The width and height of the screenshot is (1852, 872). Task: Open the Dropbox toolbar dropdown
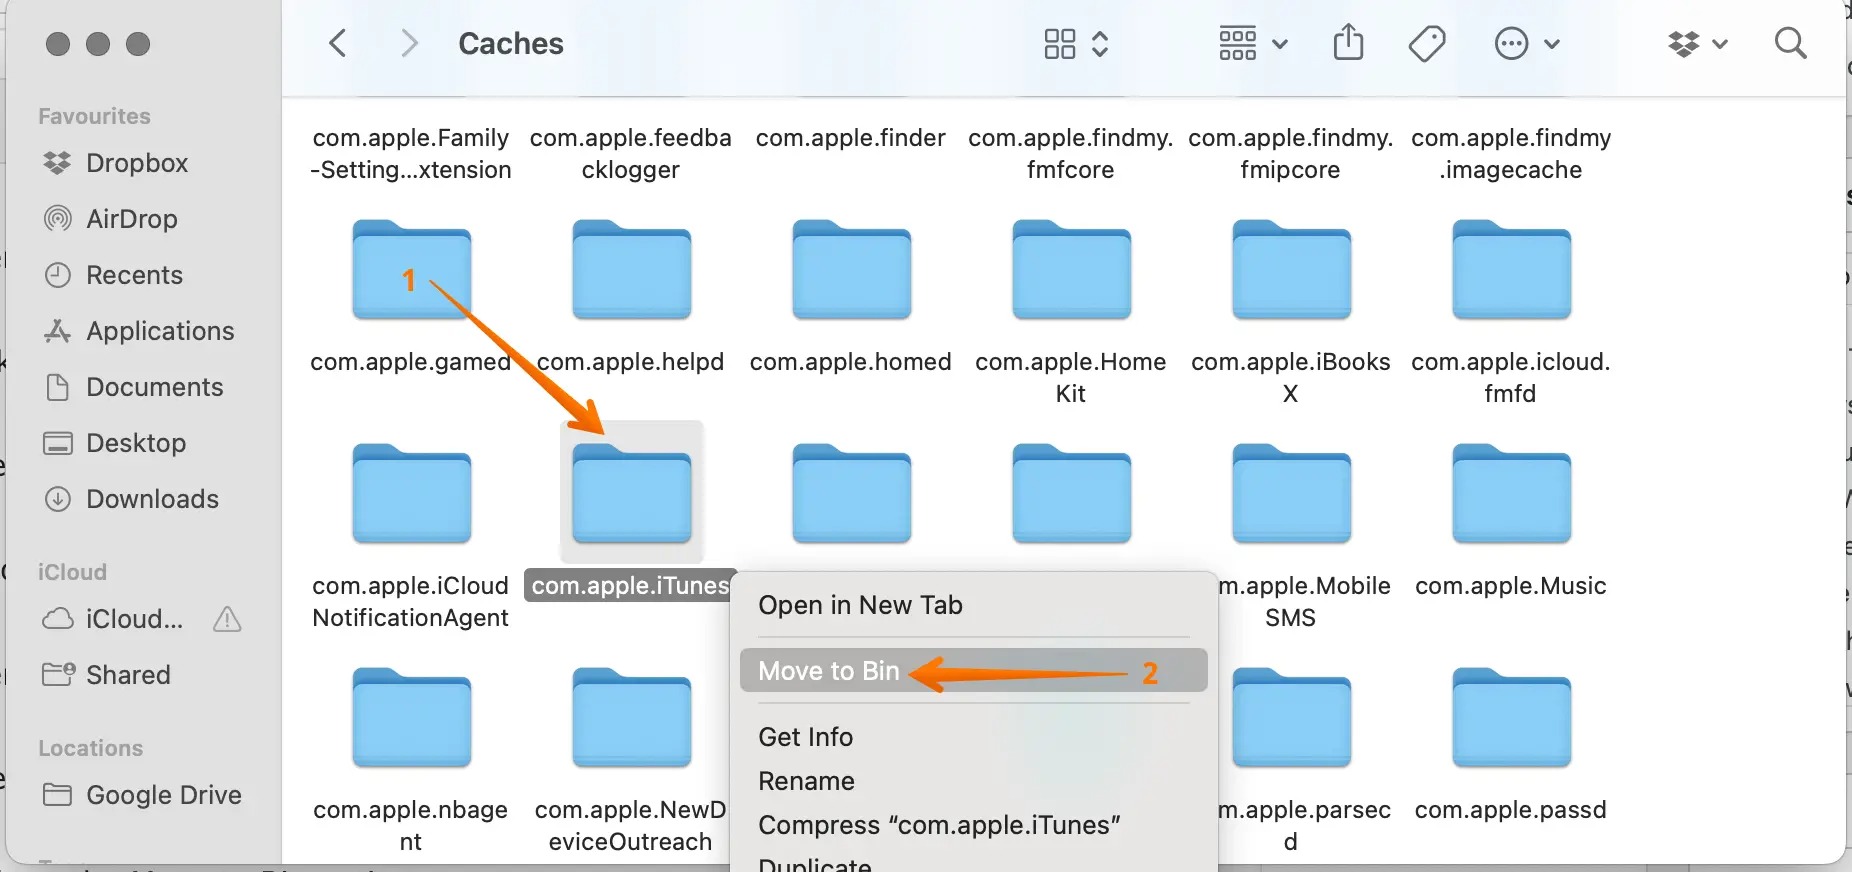[1698, 44]
